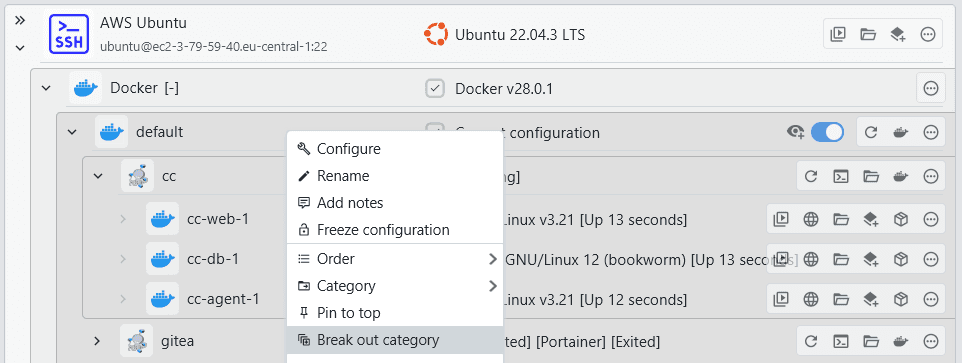Screen dimensions: 962x363
Task: Expand the gitea project node
Action: click(x=97, y=341)
